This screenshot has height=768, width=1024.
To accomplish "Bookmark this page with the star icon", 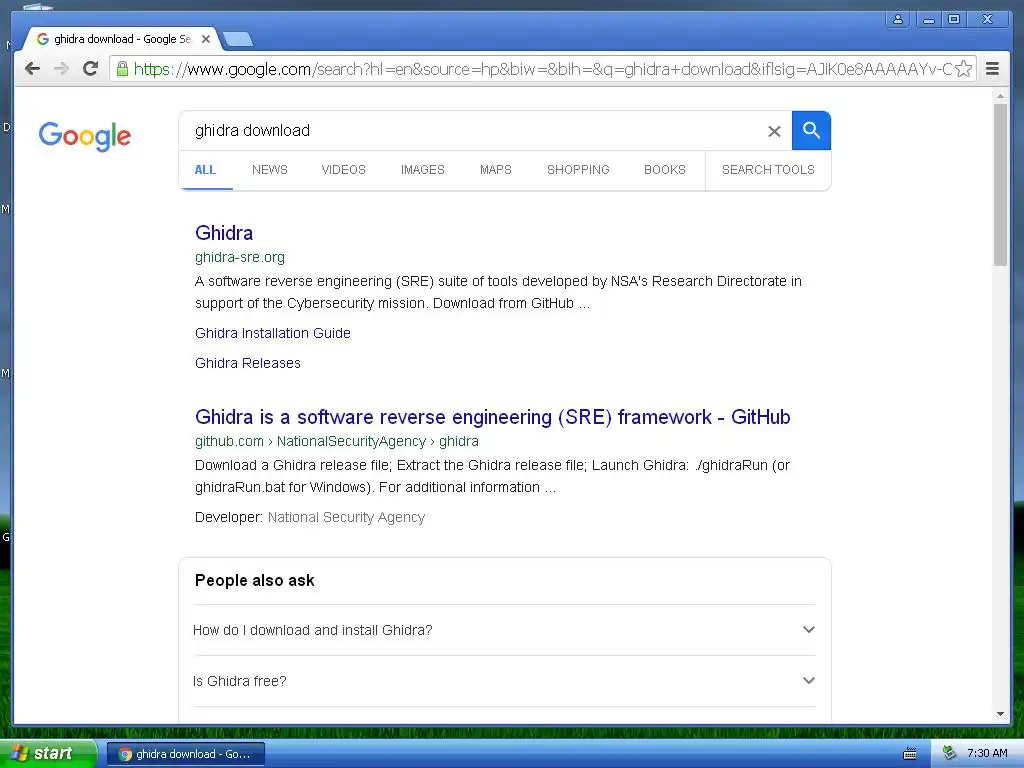I will coord(963,69).
